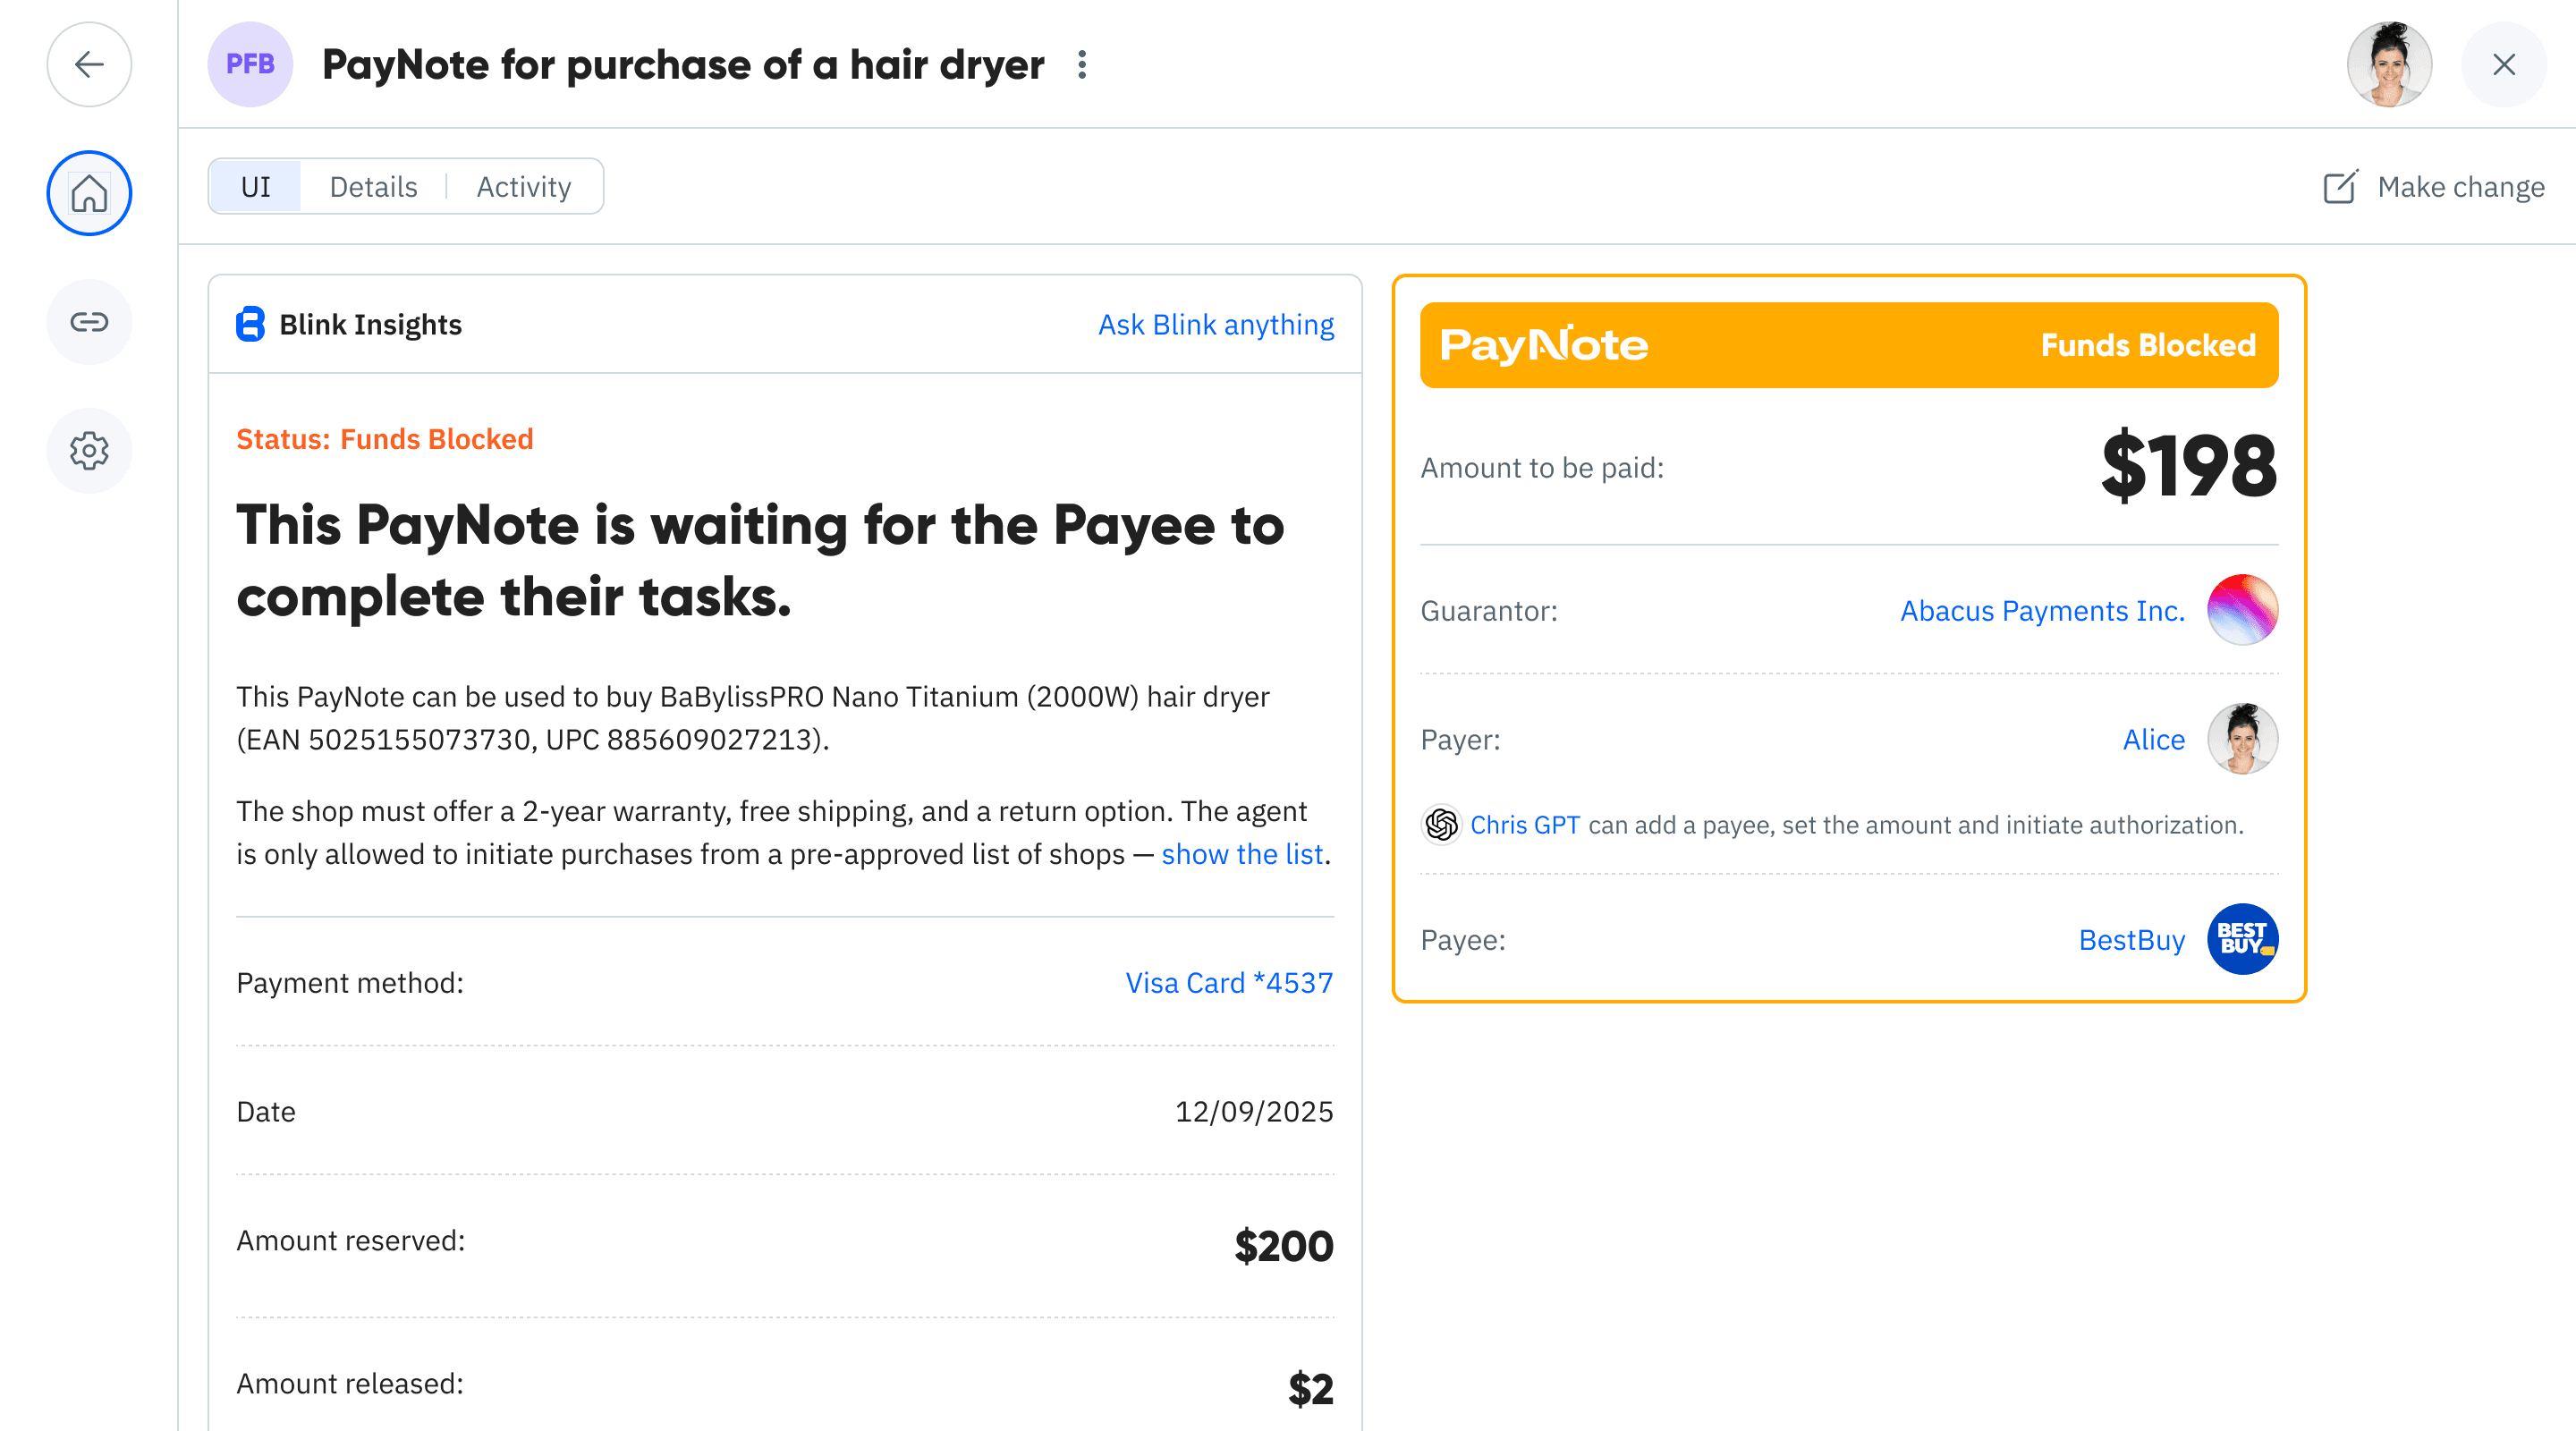Switch to the Activity tab

tap(524, 186)
